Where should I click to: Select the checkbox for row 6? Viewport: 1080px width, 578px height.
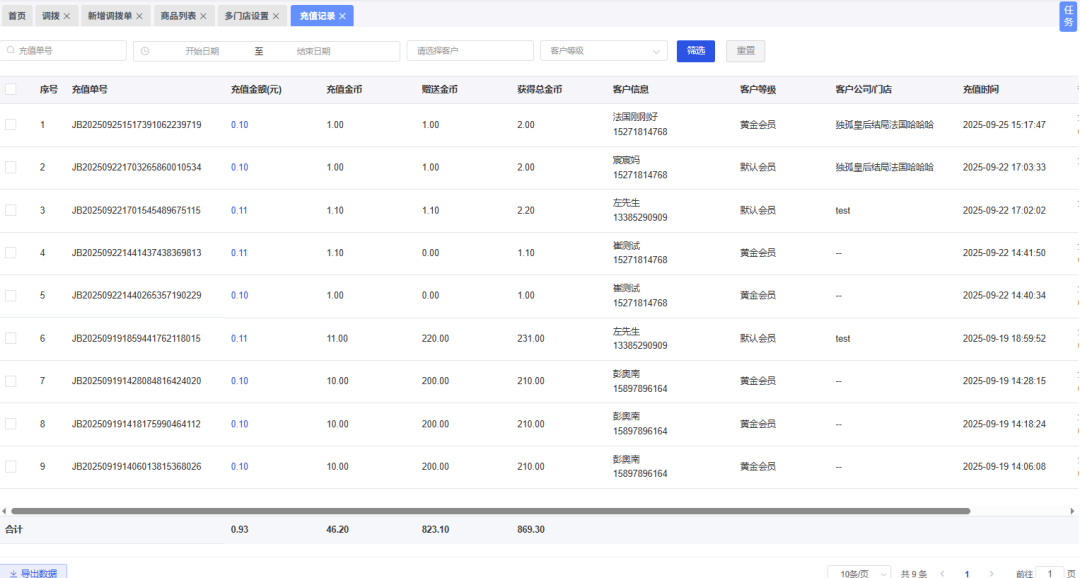pos(11,339)
